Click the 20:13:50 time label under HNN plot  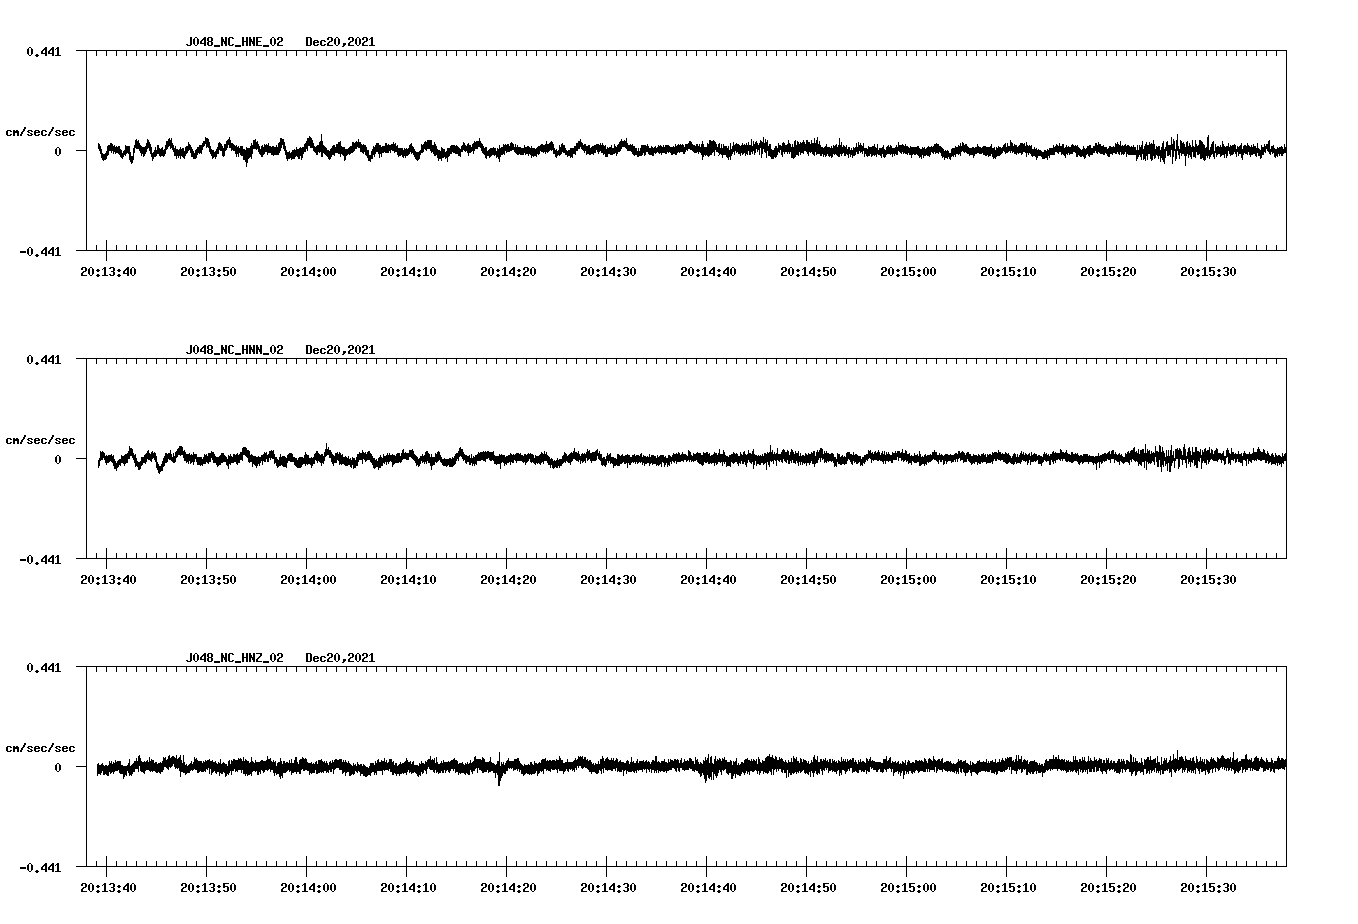pos(208,580)
